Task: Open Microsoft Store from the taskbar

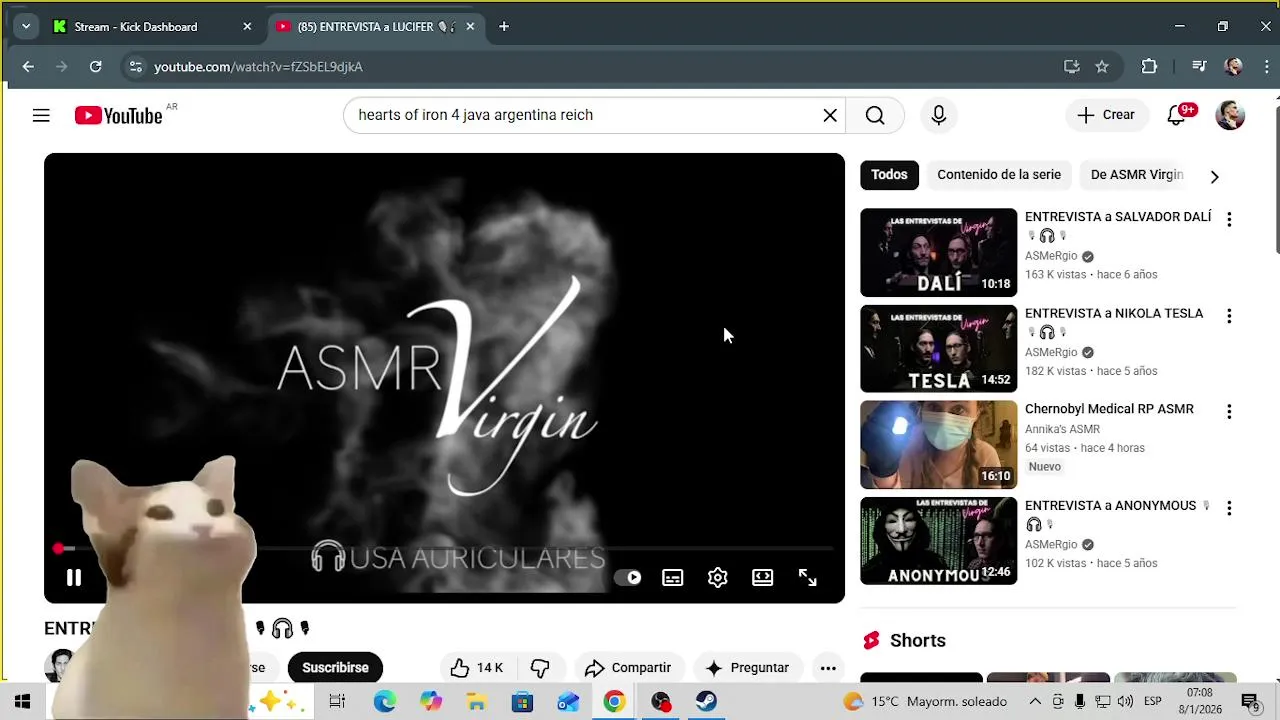Action: tap(522, 702)
